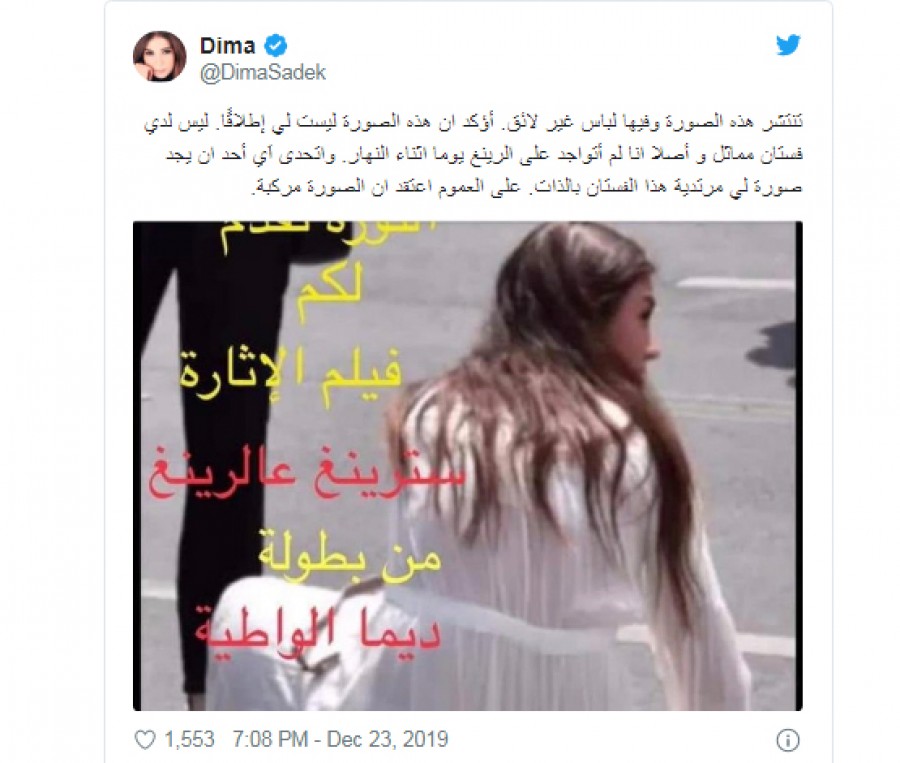Click the last line of the tweet text
The height and width of the screenshot is (763, 900).
tap(526, 187)
